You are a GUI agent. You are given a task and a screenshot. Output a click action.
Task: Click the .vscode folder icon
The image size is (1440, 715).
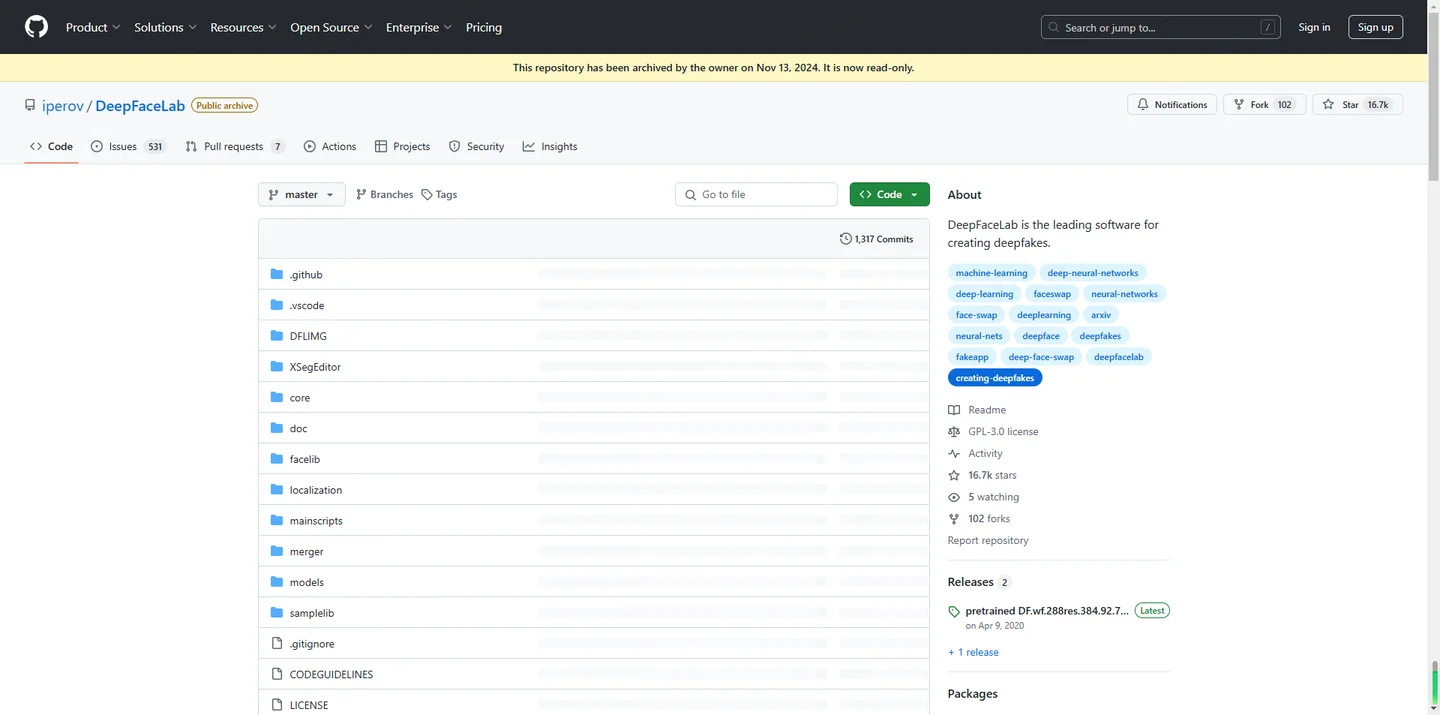[277, 305]
